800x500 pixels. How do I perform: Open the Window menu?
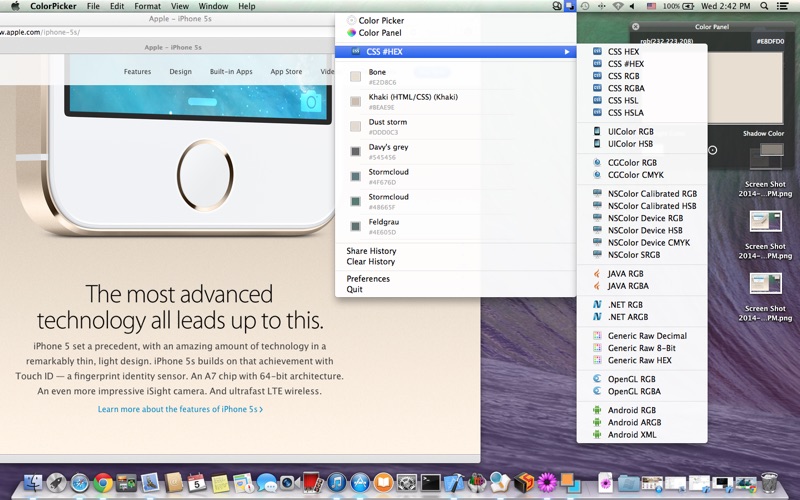click(x=213, y=6)
